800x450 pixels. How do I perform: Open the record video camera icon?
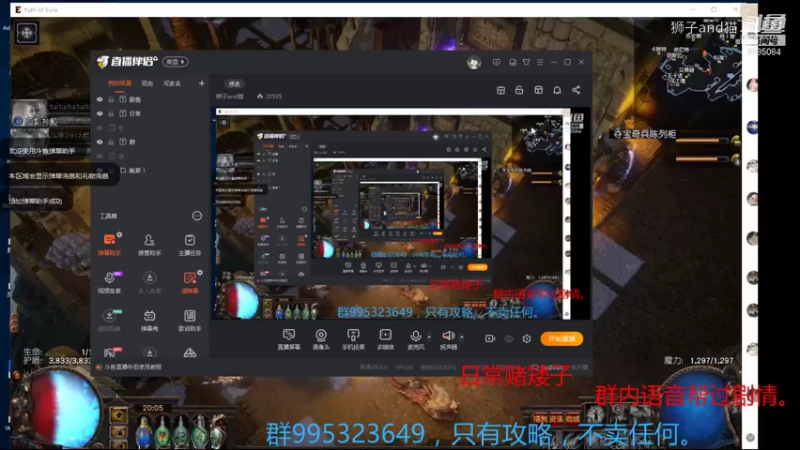pos(490,338)
